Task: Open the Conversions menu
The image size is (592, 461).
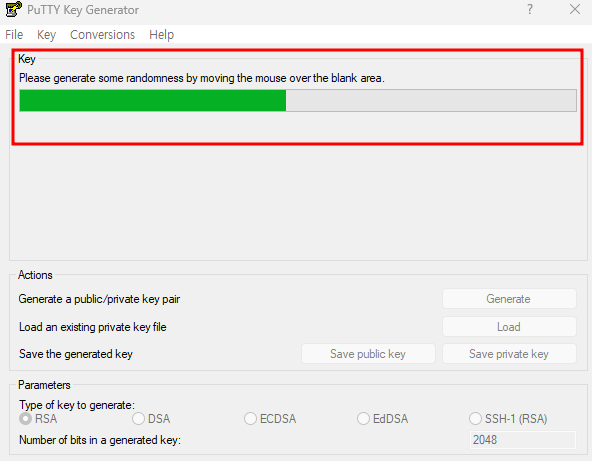Action: pos(102,35)
